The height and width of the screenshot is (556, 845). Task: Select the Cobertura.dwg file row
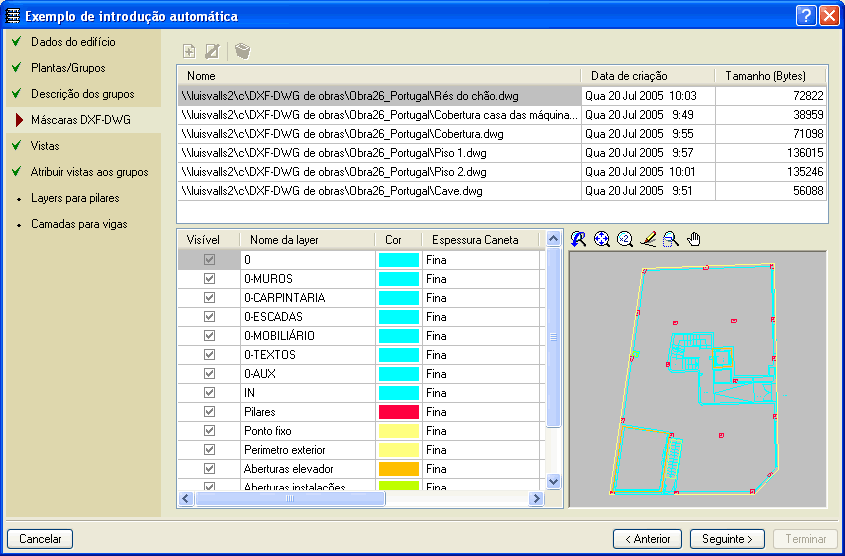pos(502,134)
